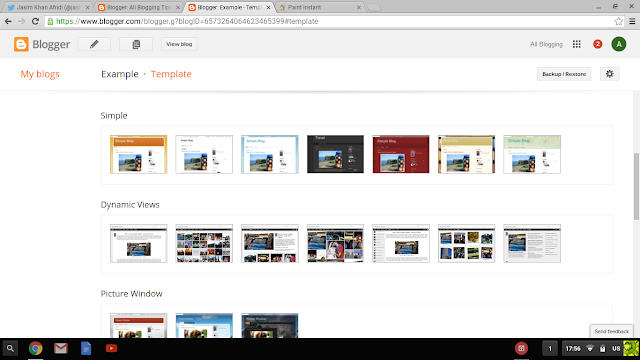Open the Google apps grid icon
The image size is (640, 360).
[576, 44]
